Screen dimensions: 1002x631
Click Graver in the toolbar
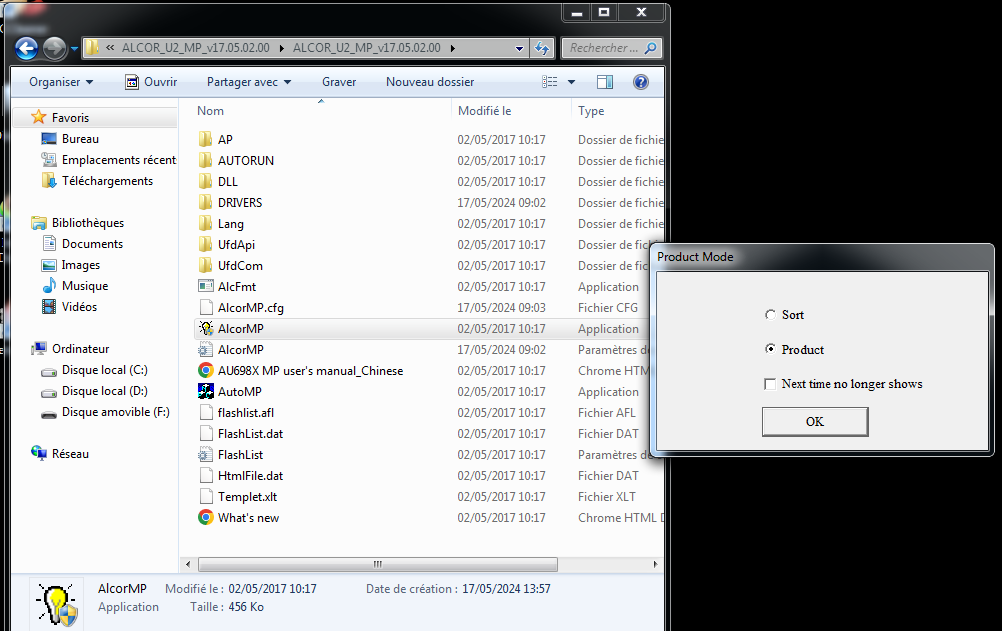339,82
